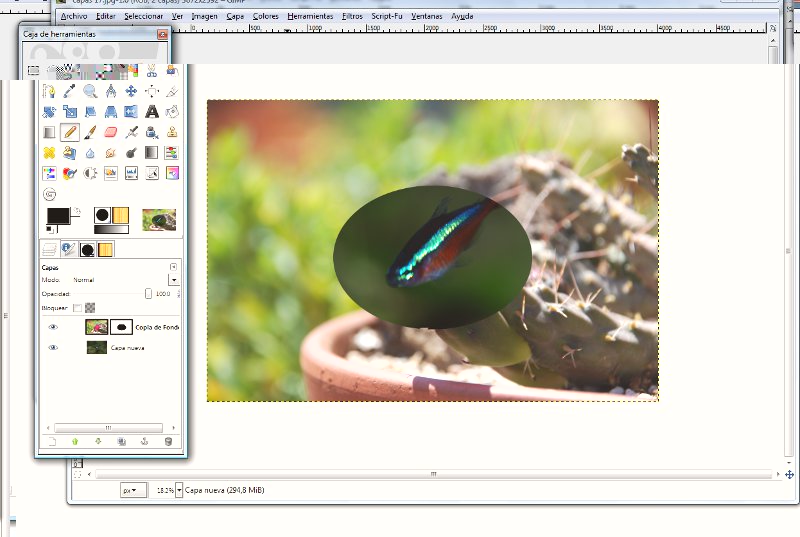This screenshot has height=537, width=800.
Task: Select the Levels tool
Action: [131, 173]
